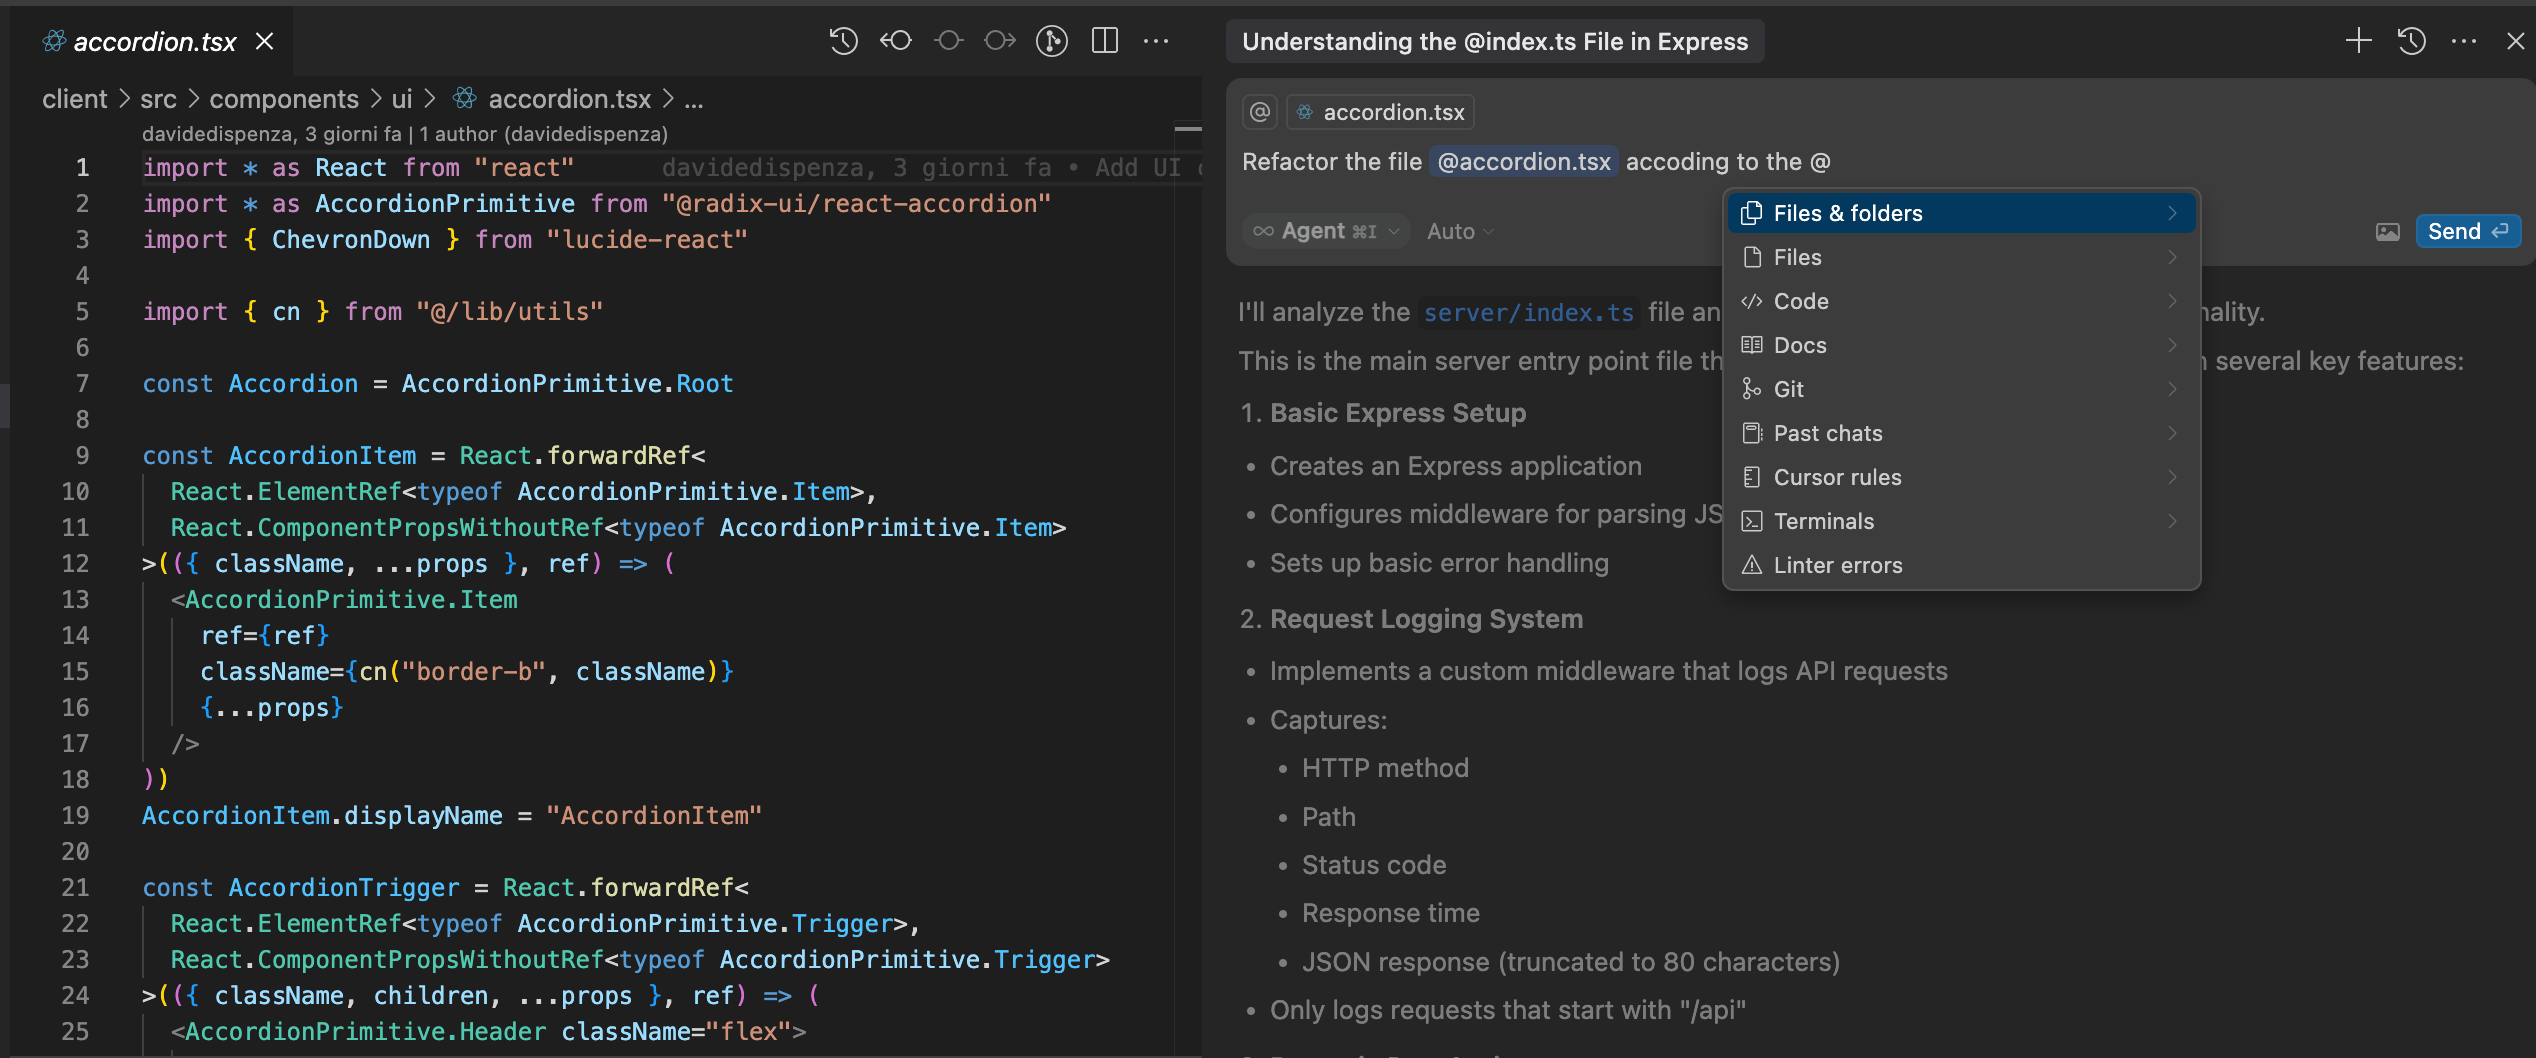Choose Docs in context menu
This screenshot has height=1058, width=2536.
[x=1961, y=345]
